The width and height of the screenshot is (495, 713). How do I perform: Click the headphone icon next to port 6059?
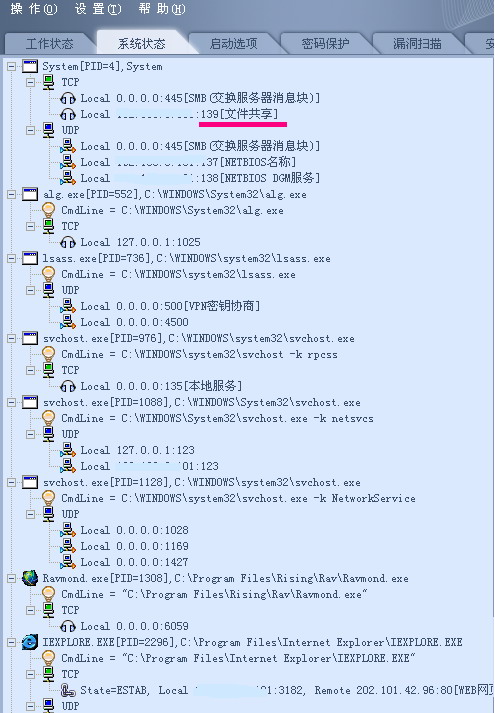coord(68,626)
